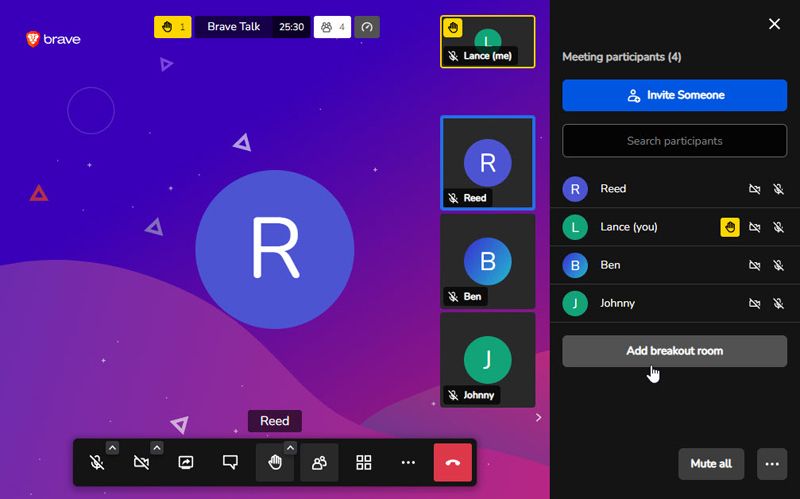Expand video options arrow beside camera

point(157,448)
